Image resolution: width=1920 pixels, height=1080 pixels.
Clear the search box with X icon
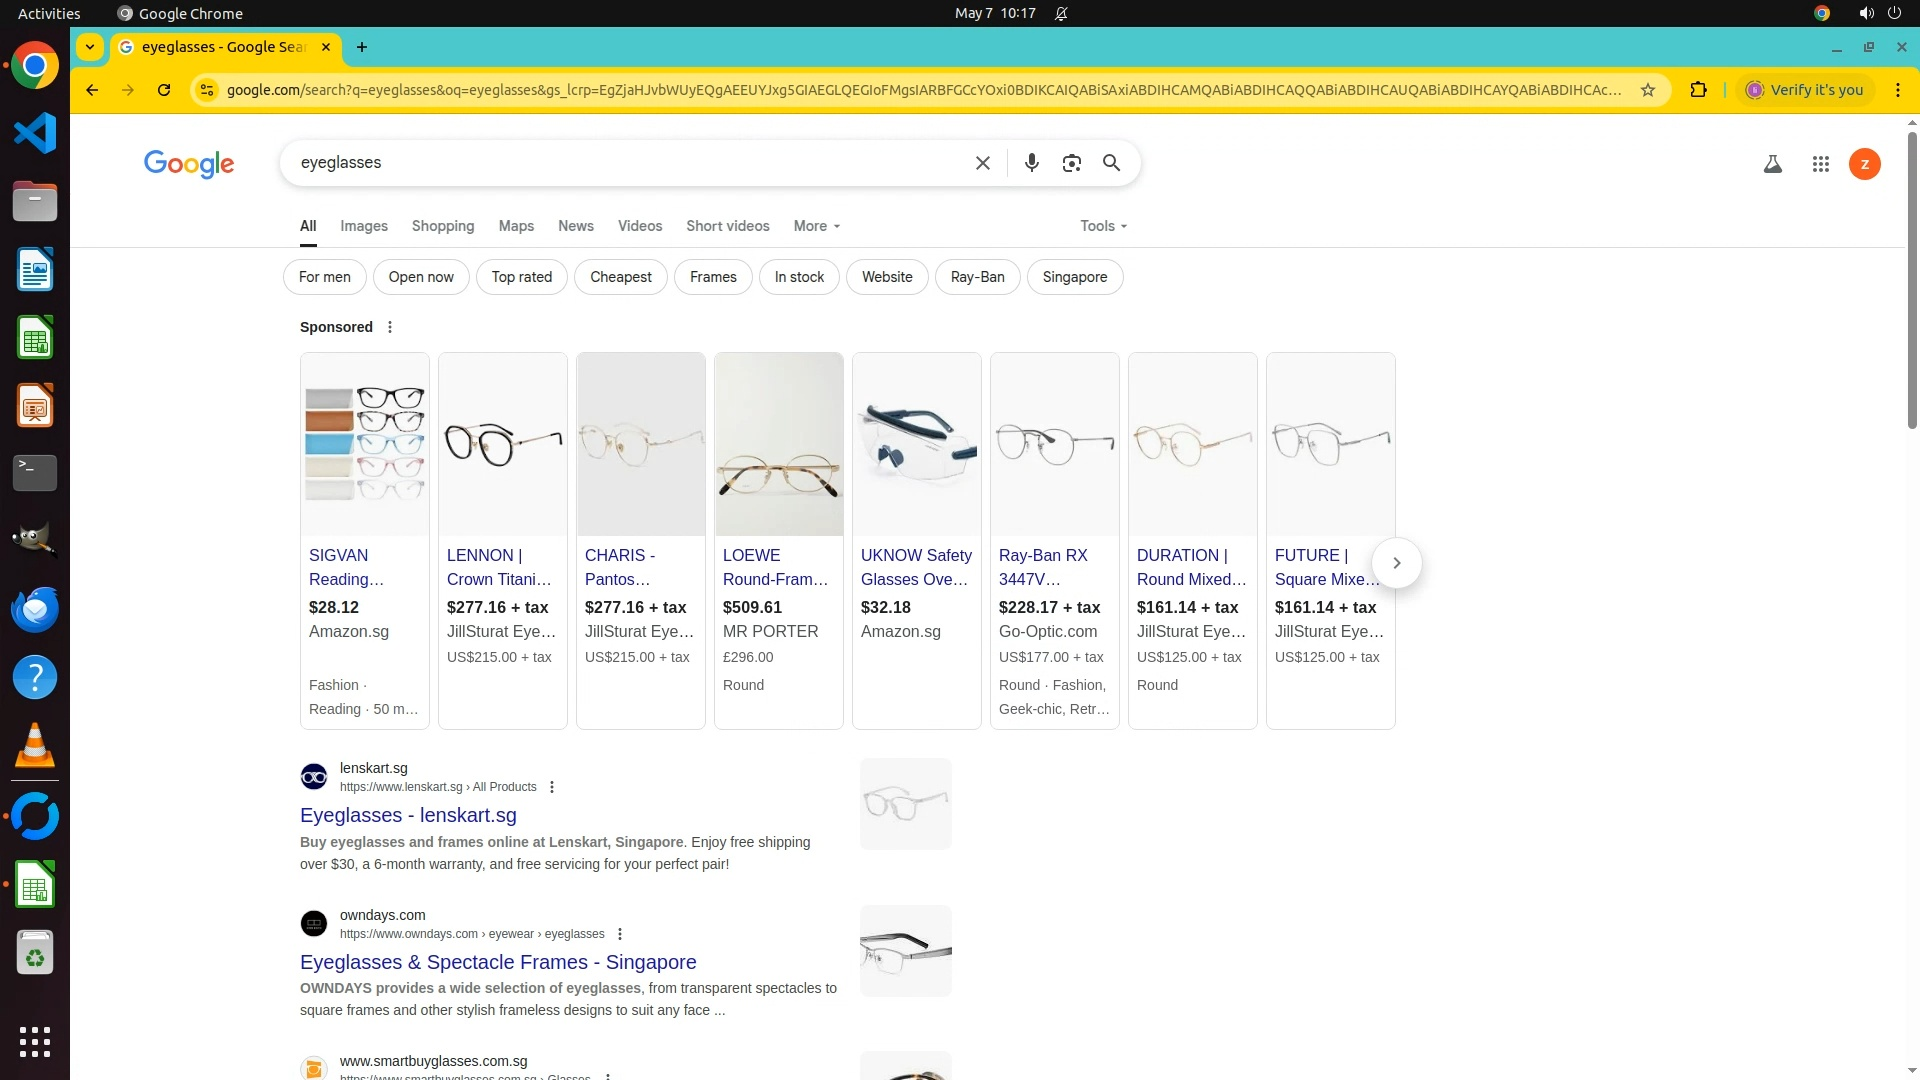(982, 163)
